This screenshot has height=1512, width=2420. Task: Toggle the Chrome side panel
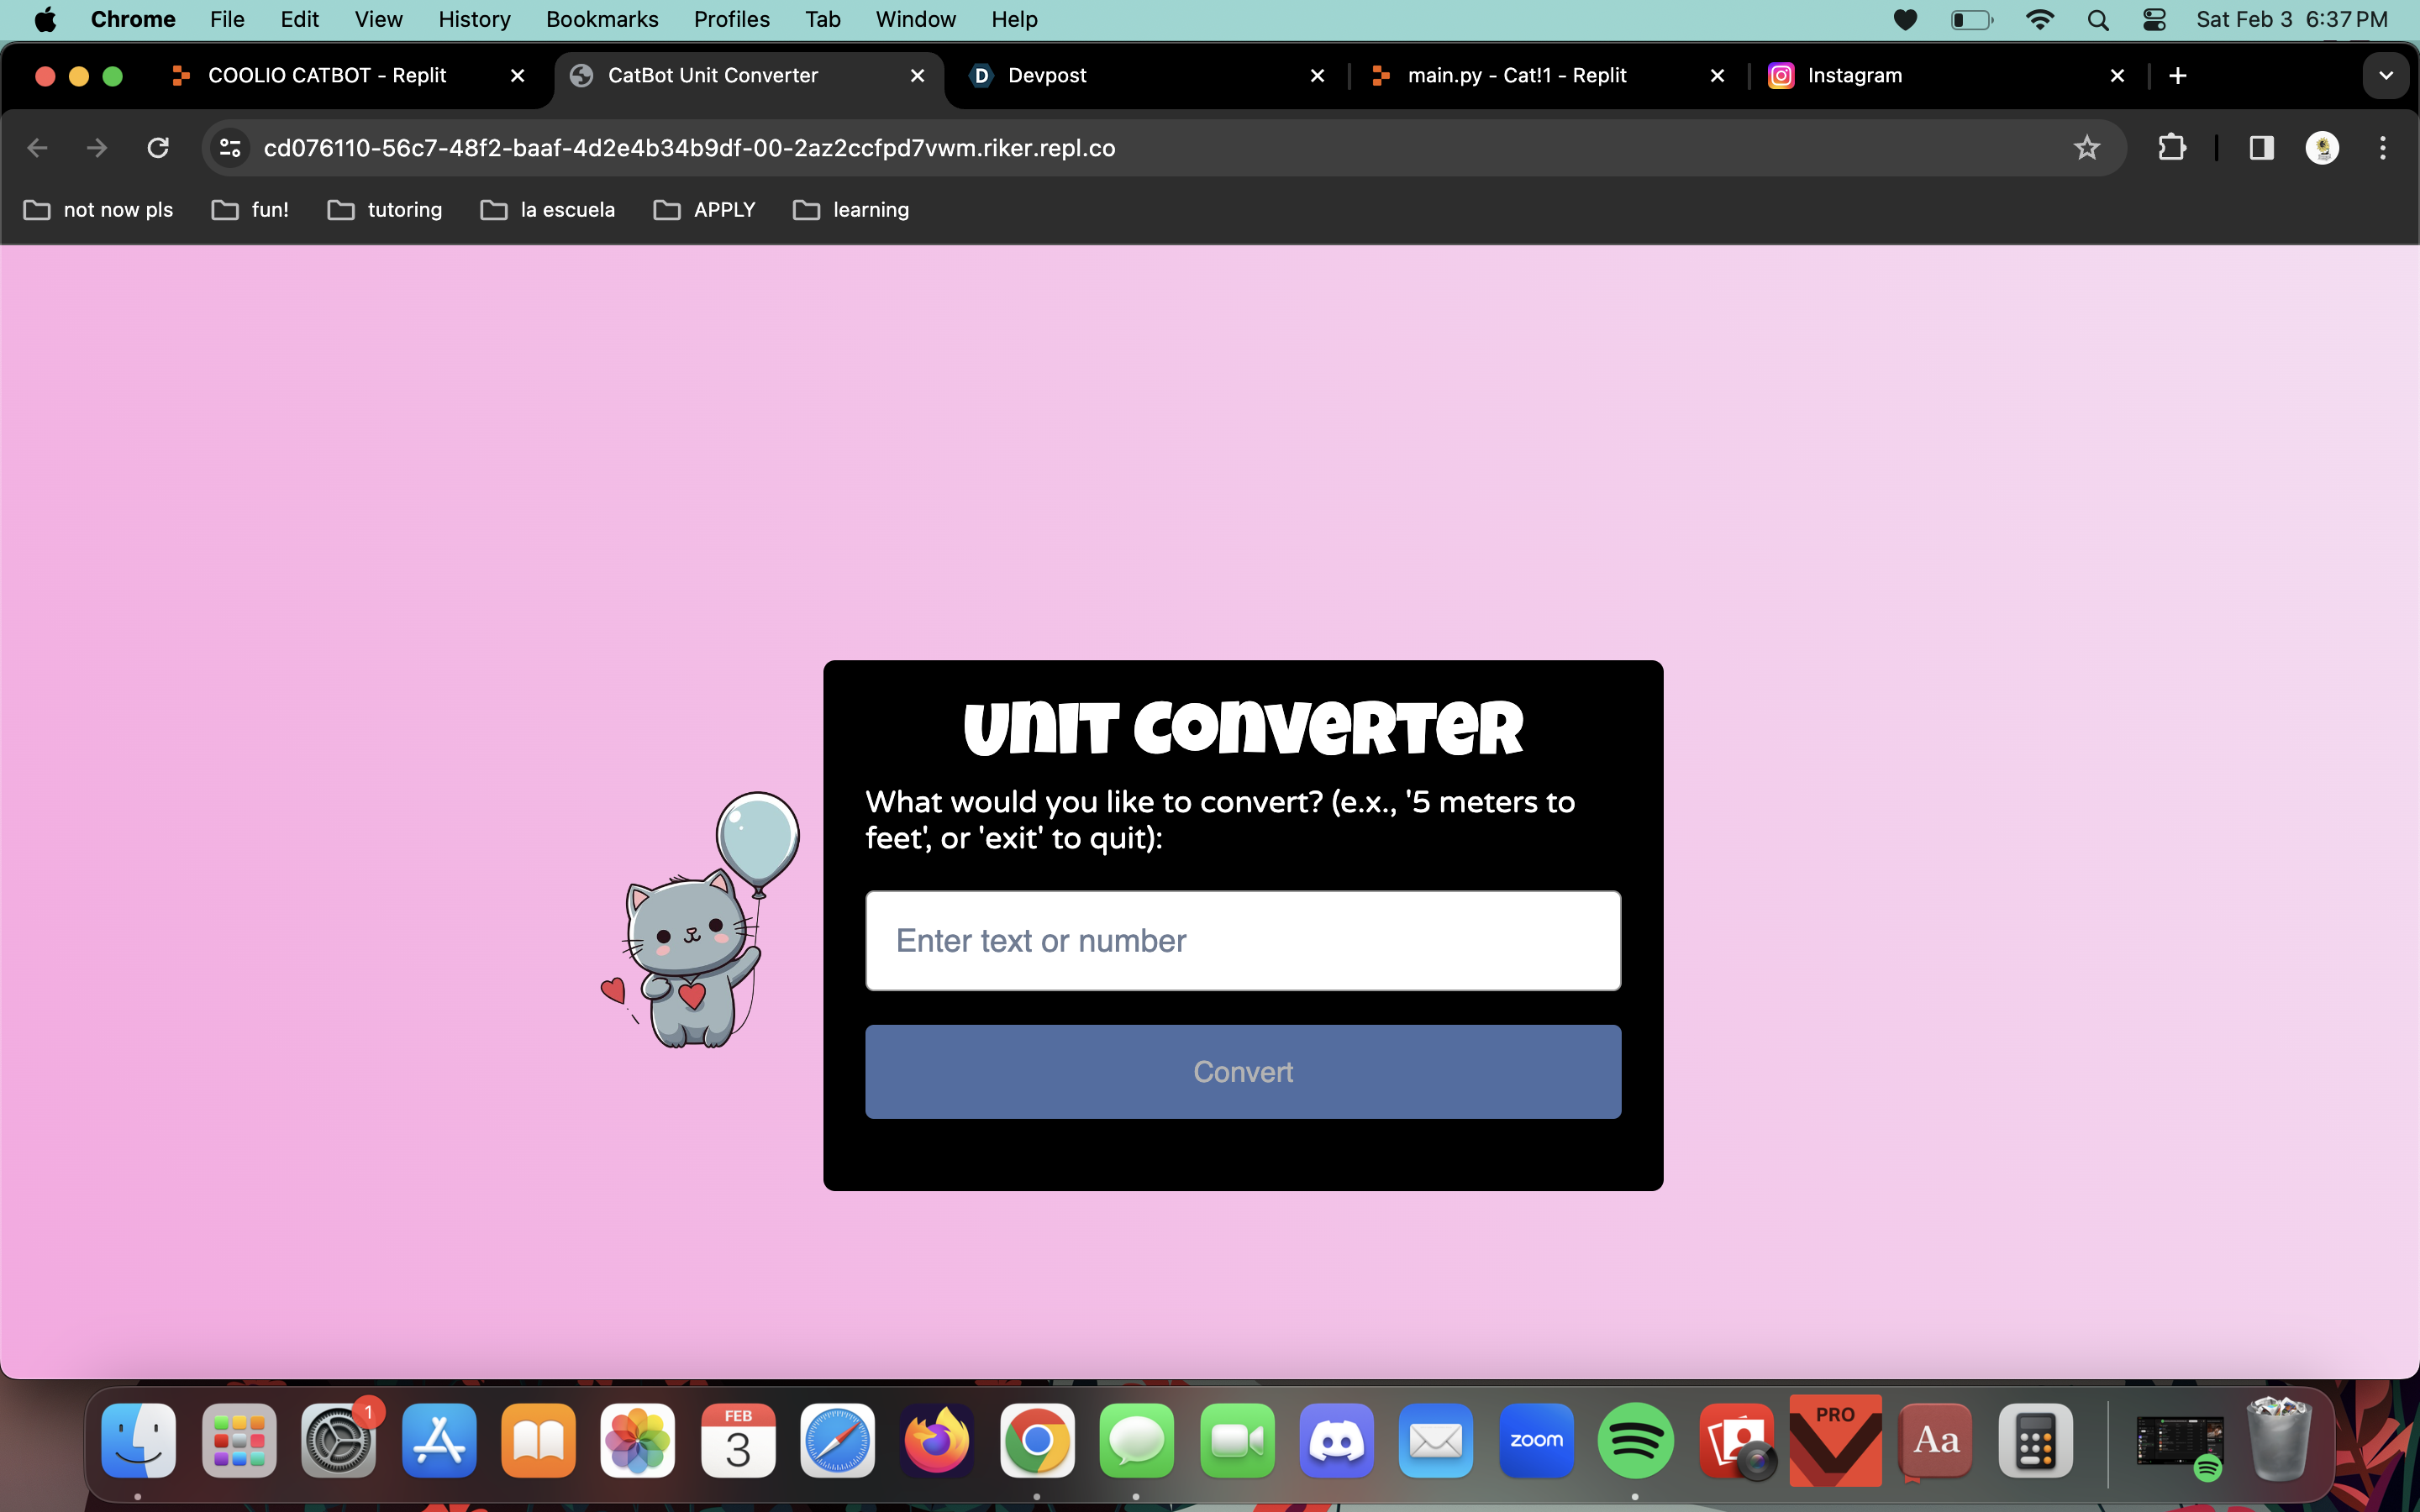click(2261, 148)
